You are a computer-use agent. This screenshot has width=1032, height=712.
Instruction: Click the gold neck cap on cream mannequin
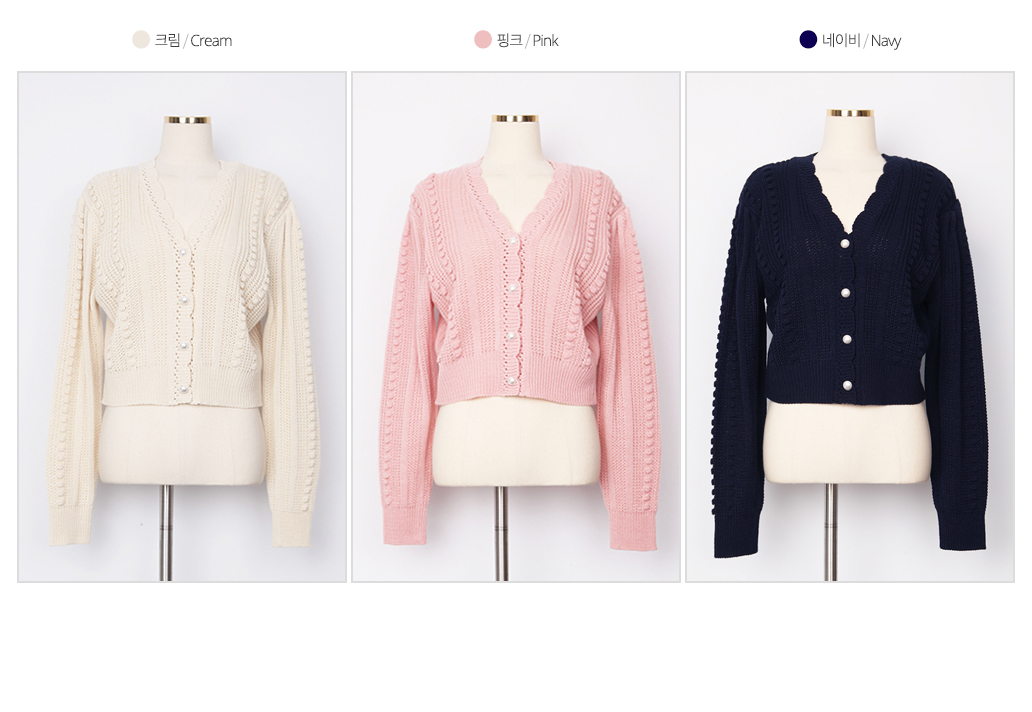(188, 120)
